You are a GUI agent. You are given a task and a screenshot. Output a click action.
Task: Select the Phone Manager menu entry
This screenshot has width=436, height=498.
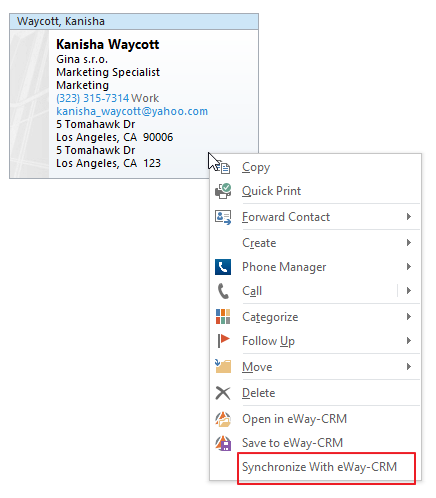(315, 267)
